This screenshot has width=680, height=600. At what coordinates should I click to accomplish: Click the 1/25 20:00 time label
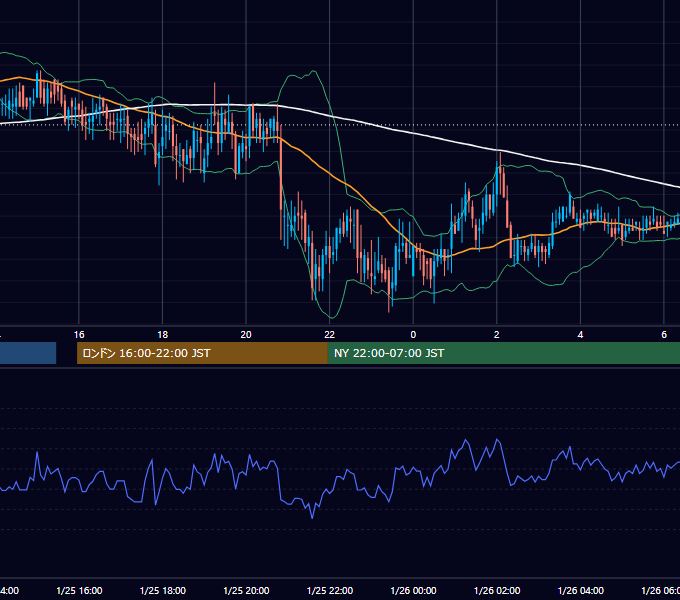246,590
